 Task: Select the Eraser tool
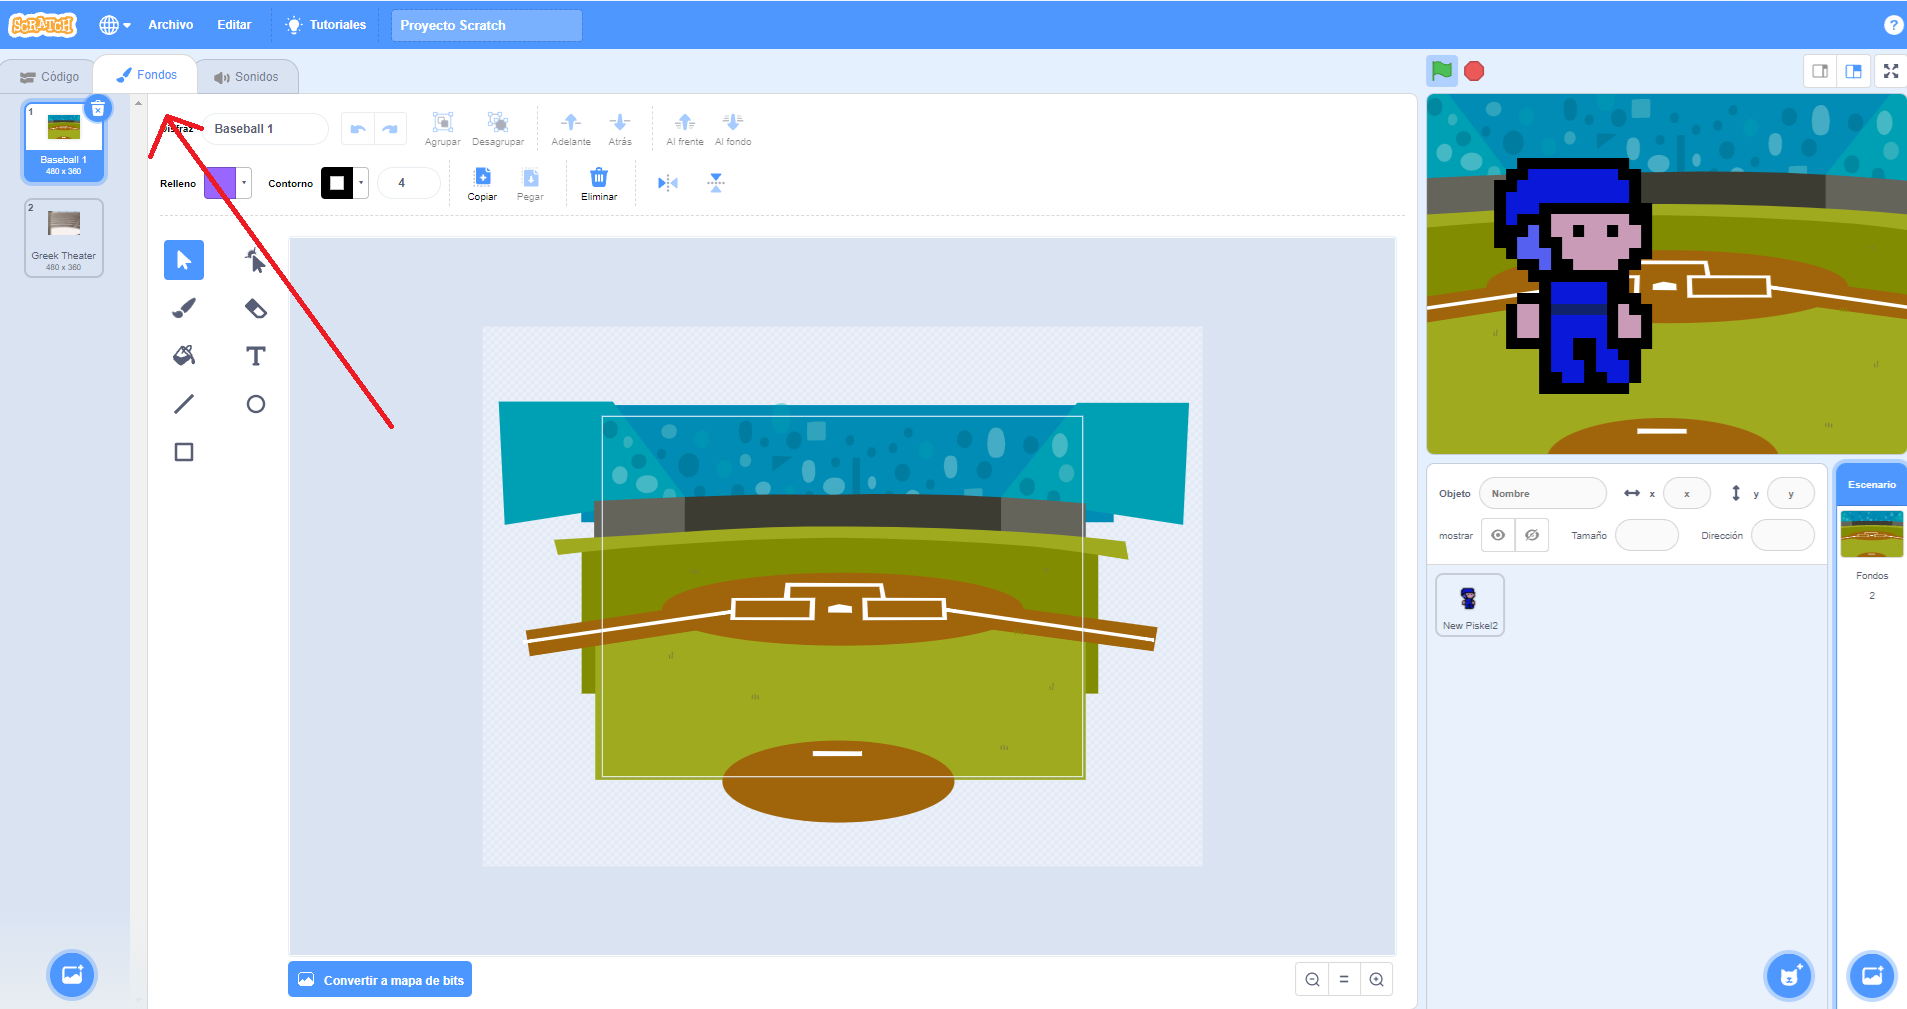point(256,308)
